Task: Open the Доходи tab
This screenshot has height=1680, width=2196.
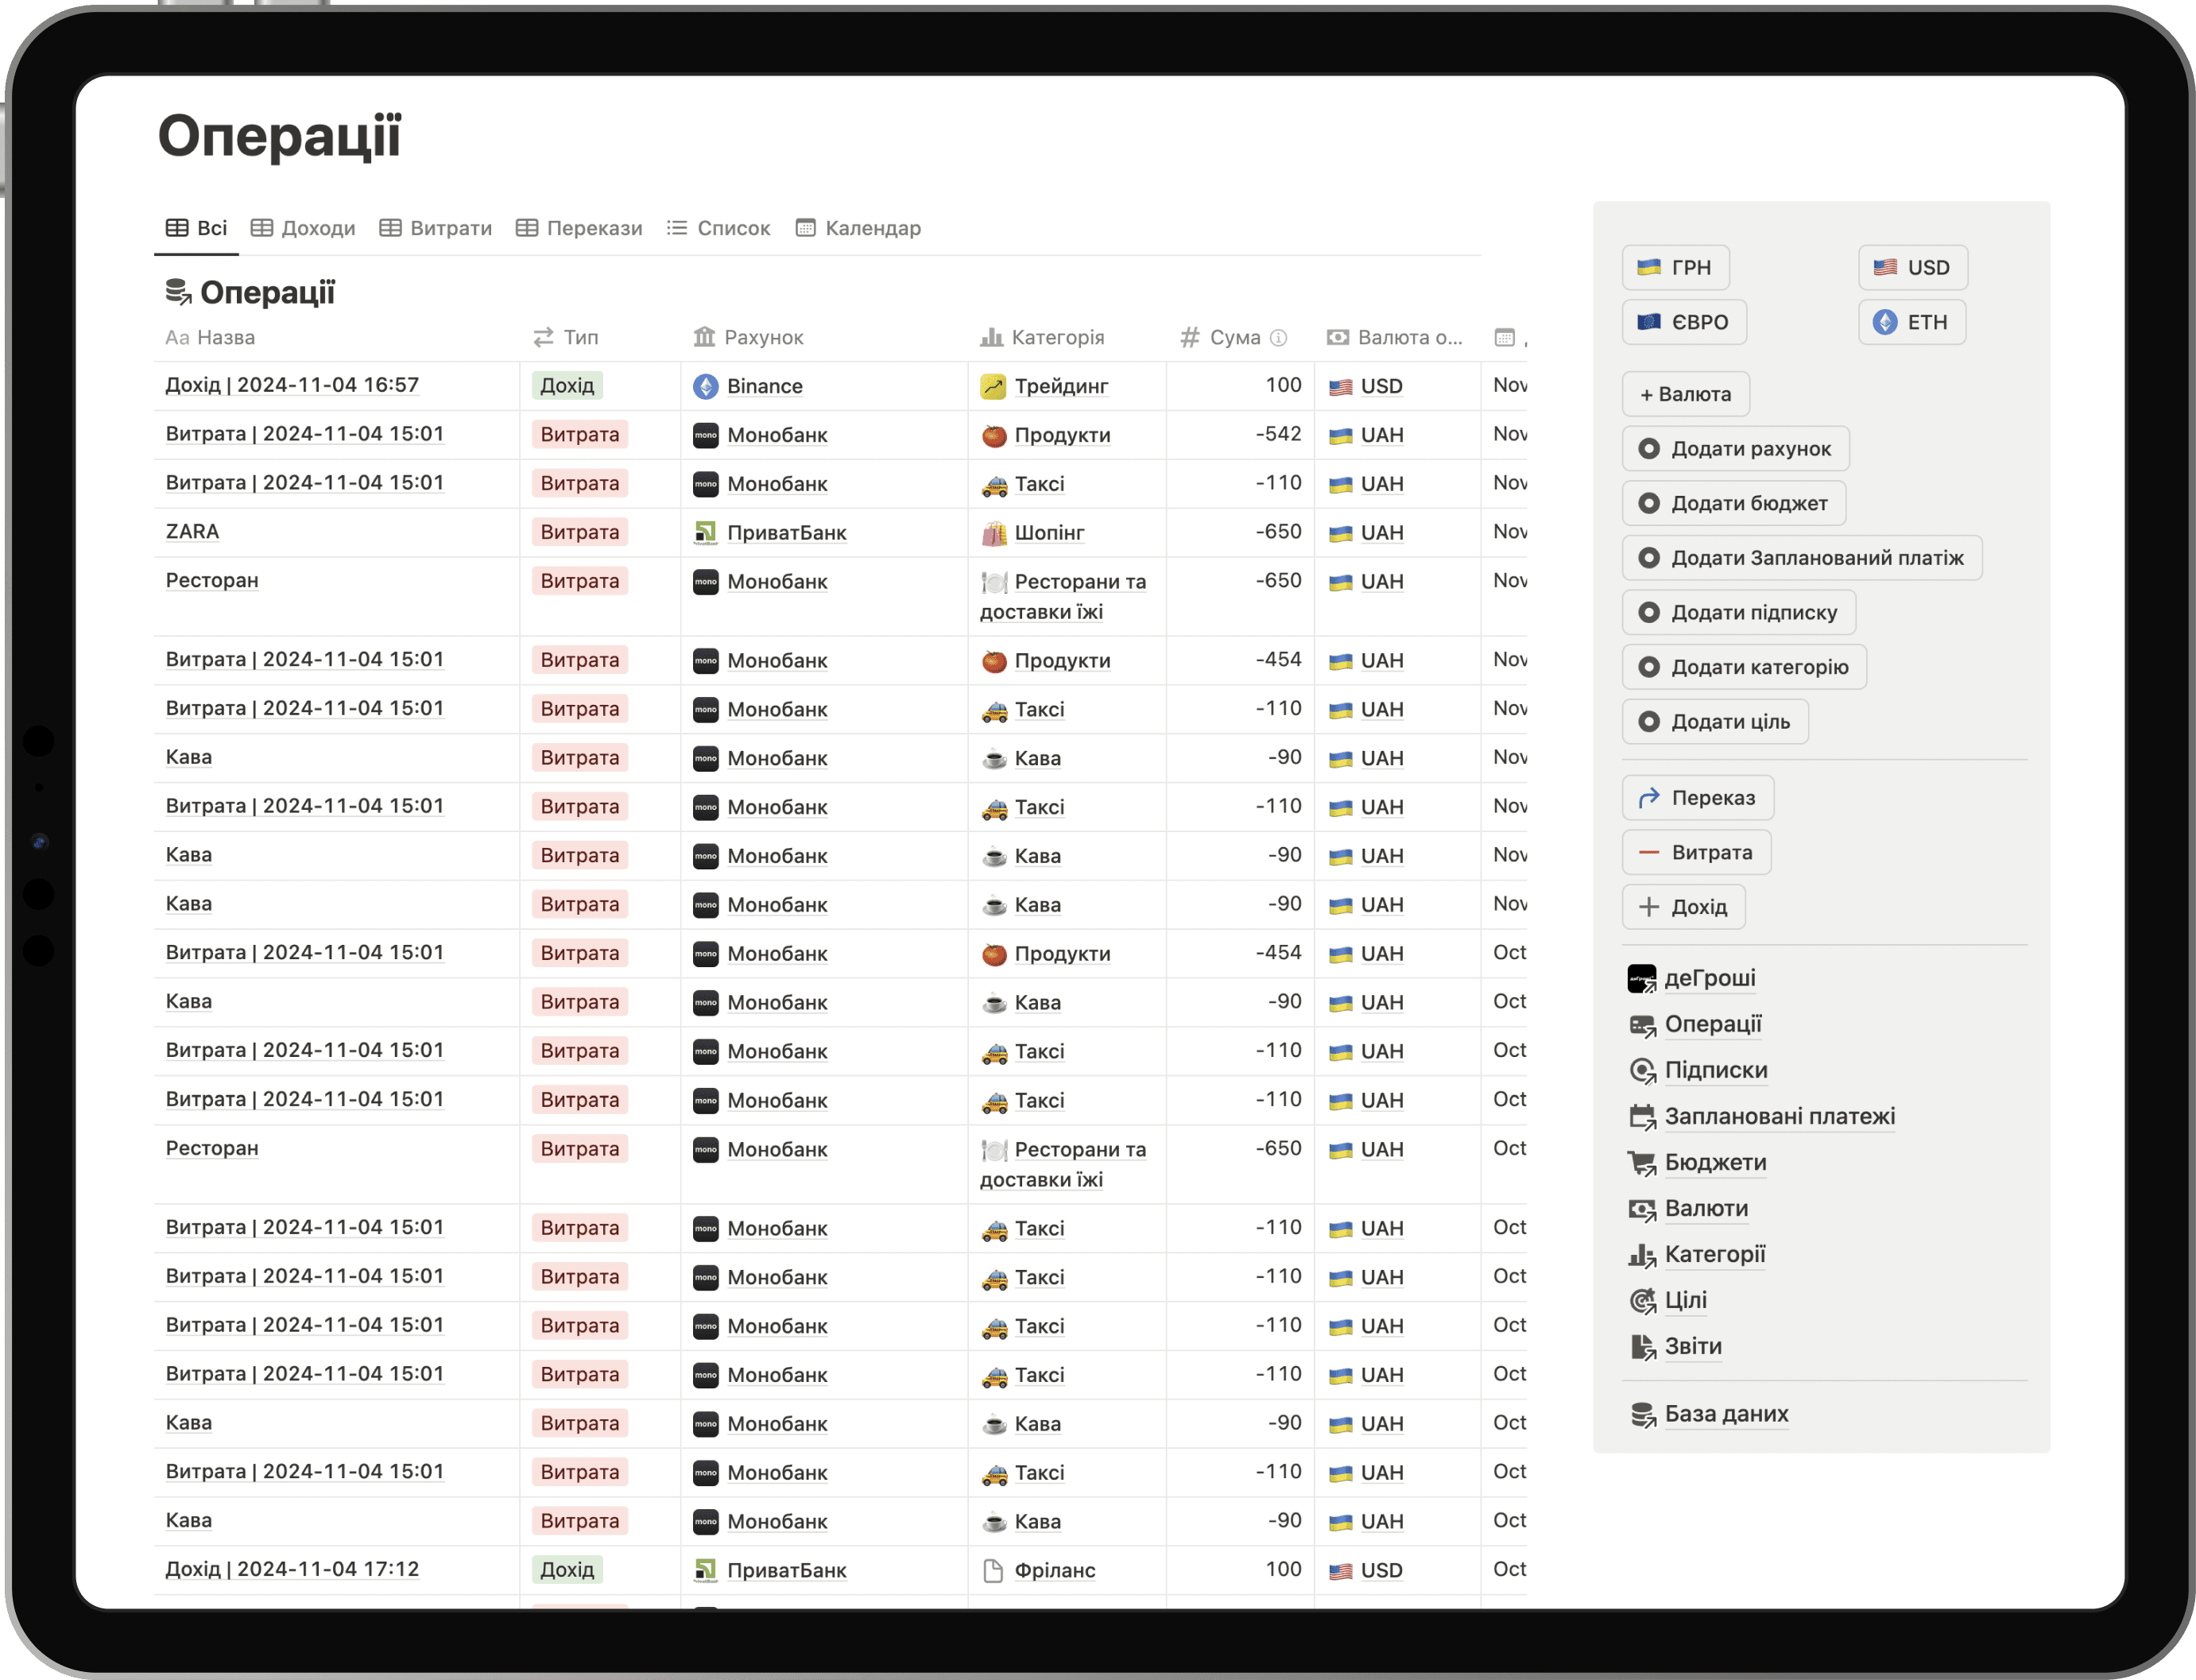Action: (x=303, y=228)
